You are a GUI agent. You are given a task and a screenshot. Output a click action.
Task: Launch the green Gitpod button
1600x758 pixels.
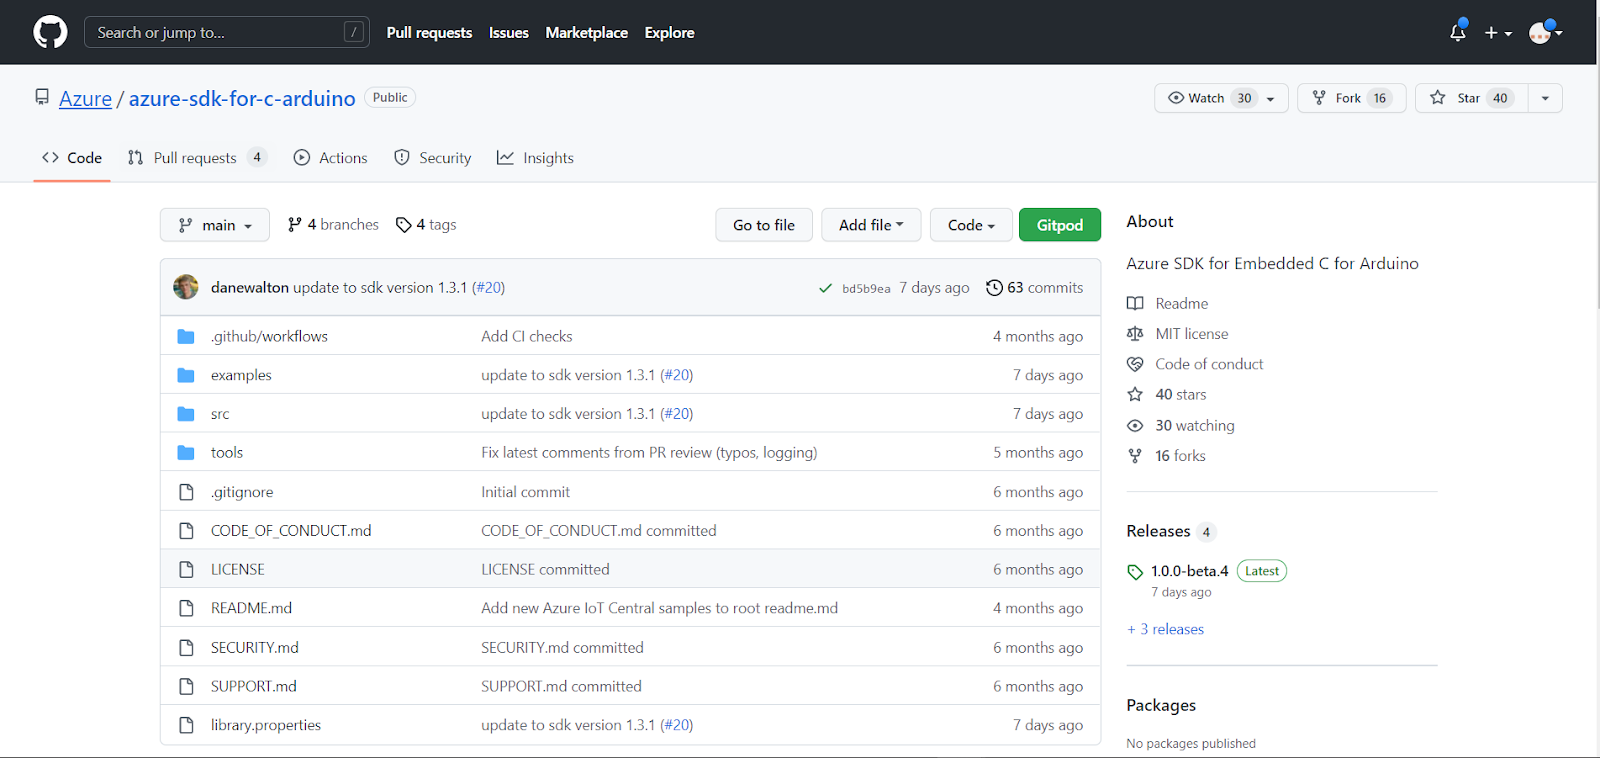(x=1060, y=225)
